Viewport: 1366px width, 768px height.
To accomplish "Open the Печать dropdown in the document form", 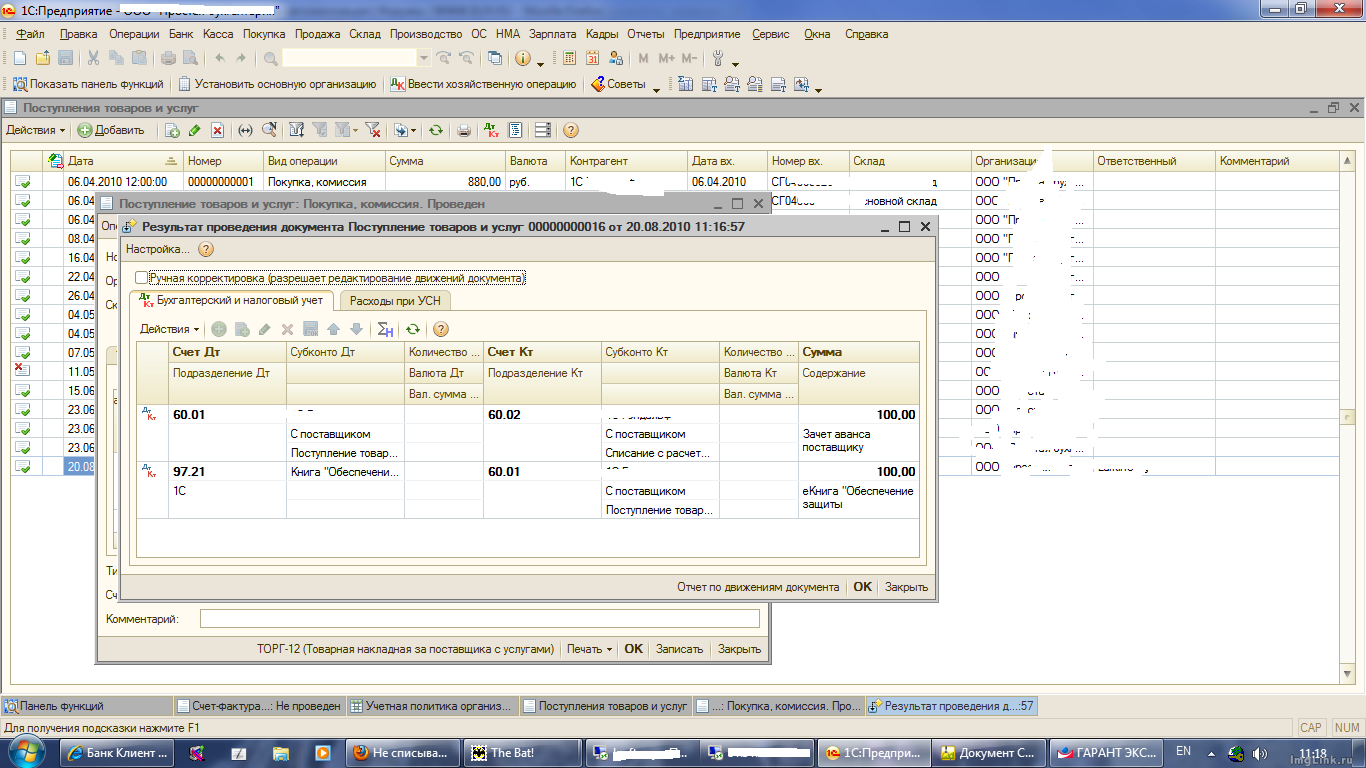I will (589, 649).
